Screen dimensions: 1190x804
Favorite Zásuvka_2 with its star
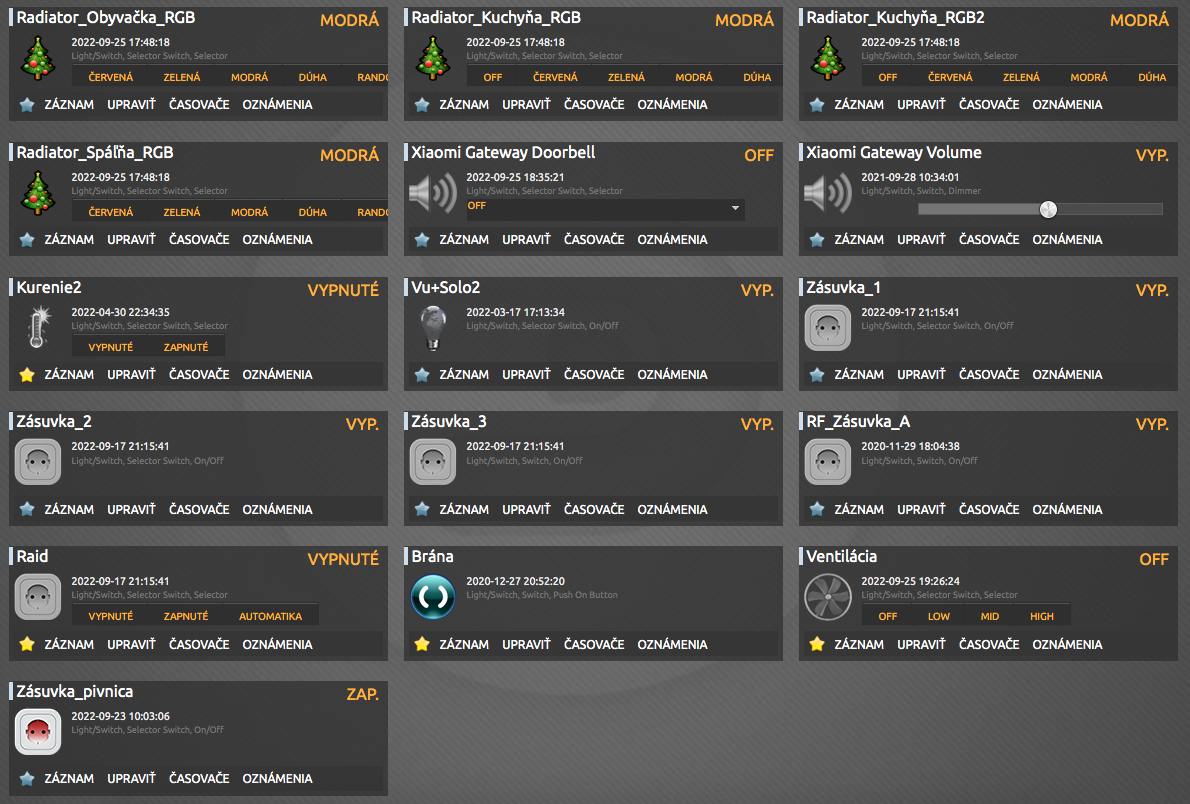[x=27, y=509]
